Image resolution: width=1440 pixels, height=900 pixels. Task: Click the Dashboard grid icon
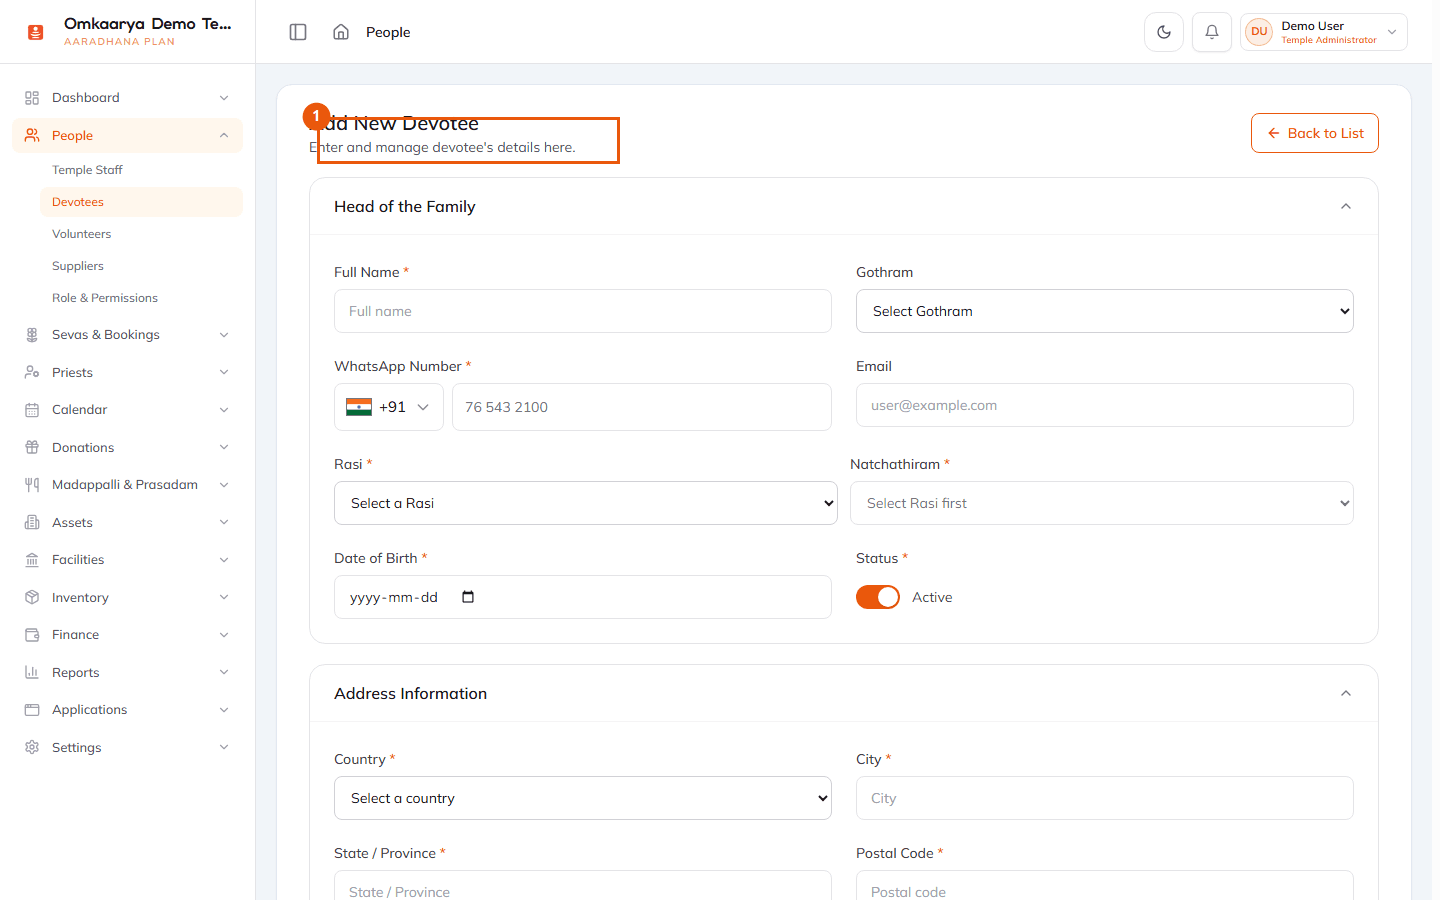[32, 98]
